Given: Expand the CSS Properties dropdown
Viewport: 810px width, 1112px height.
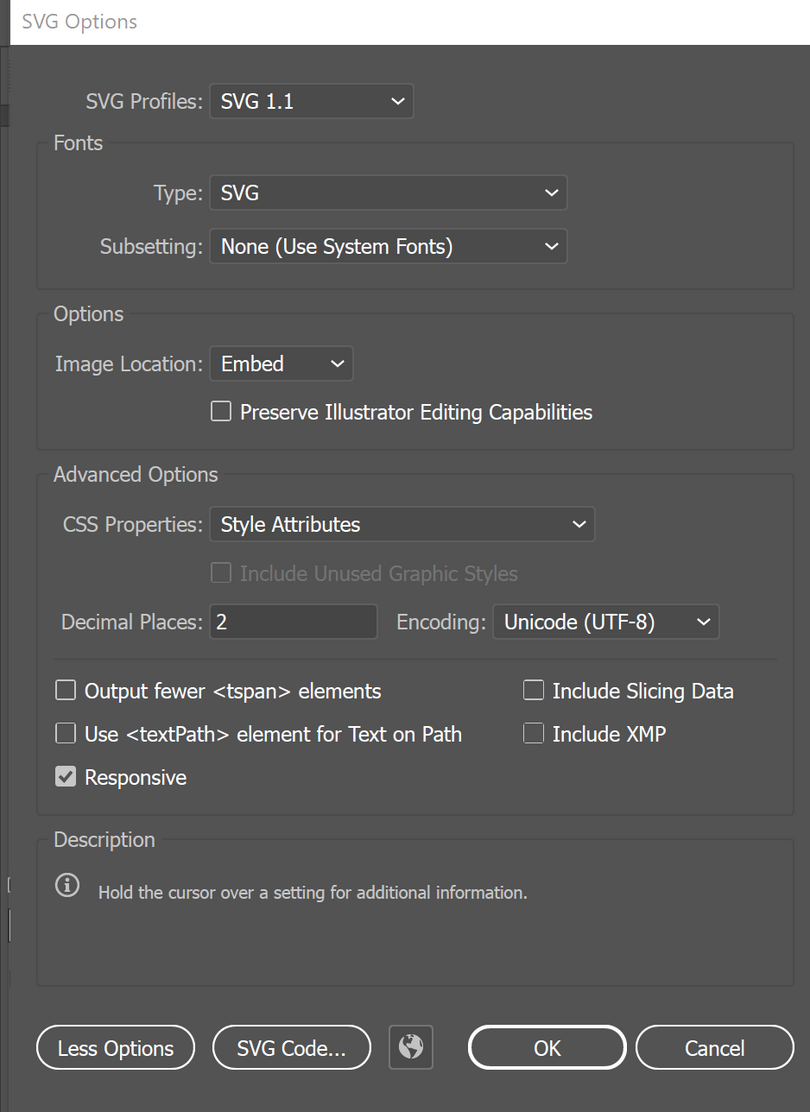Looking at the screenshot, I should pos(401,524).
